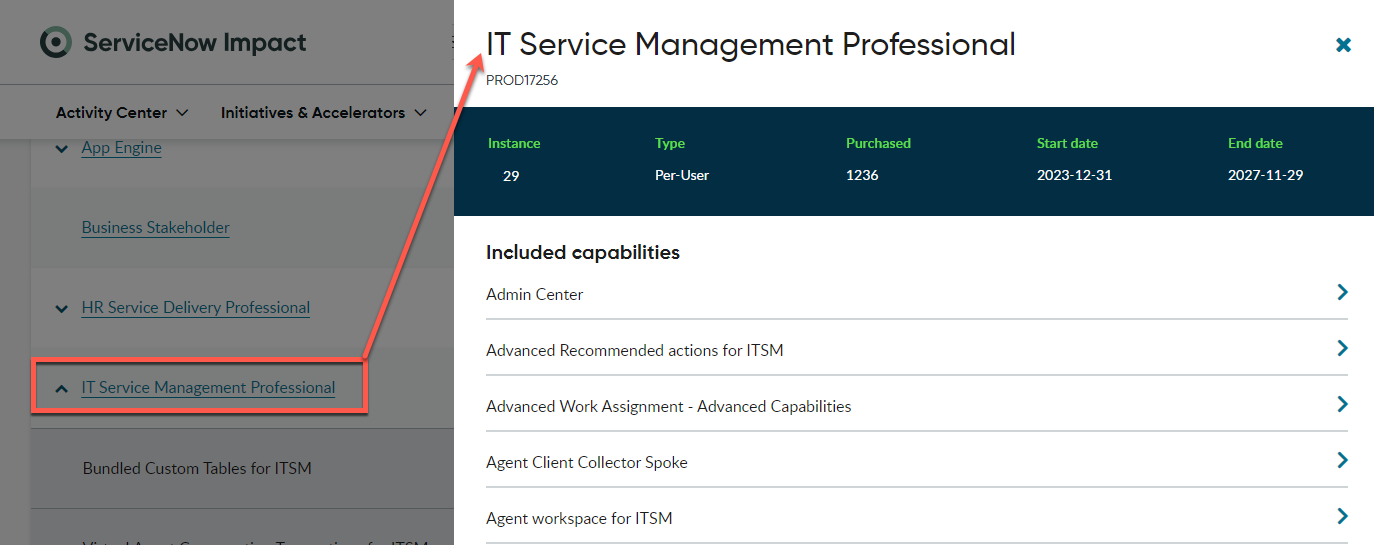Expand the HR Service Delivery Professional chevron
This screenshot has height=545, width=1374.
pyautogui.click(x=62, y=308)
